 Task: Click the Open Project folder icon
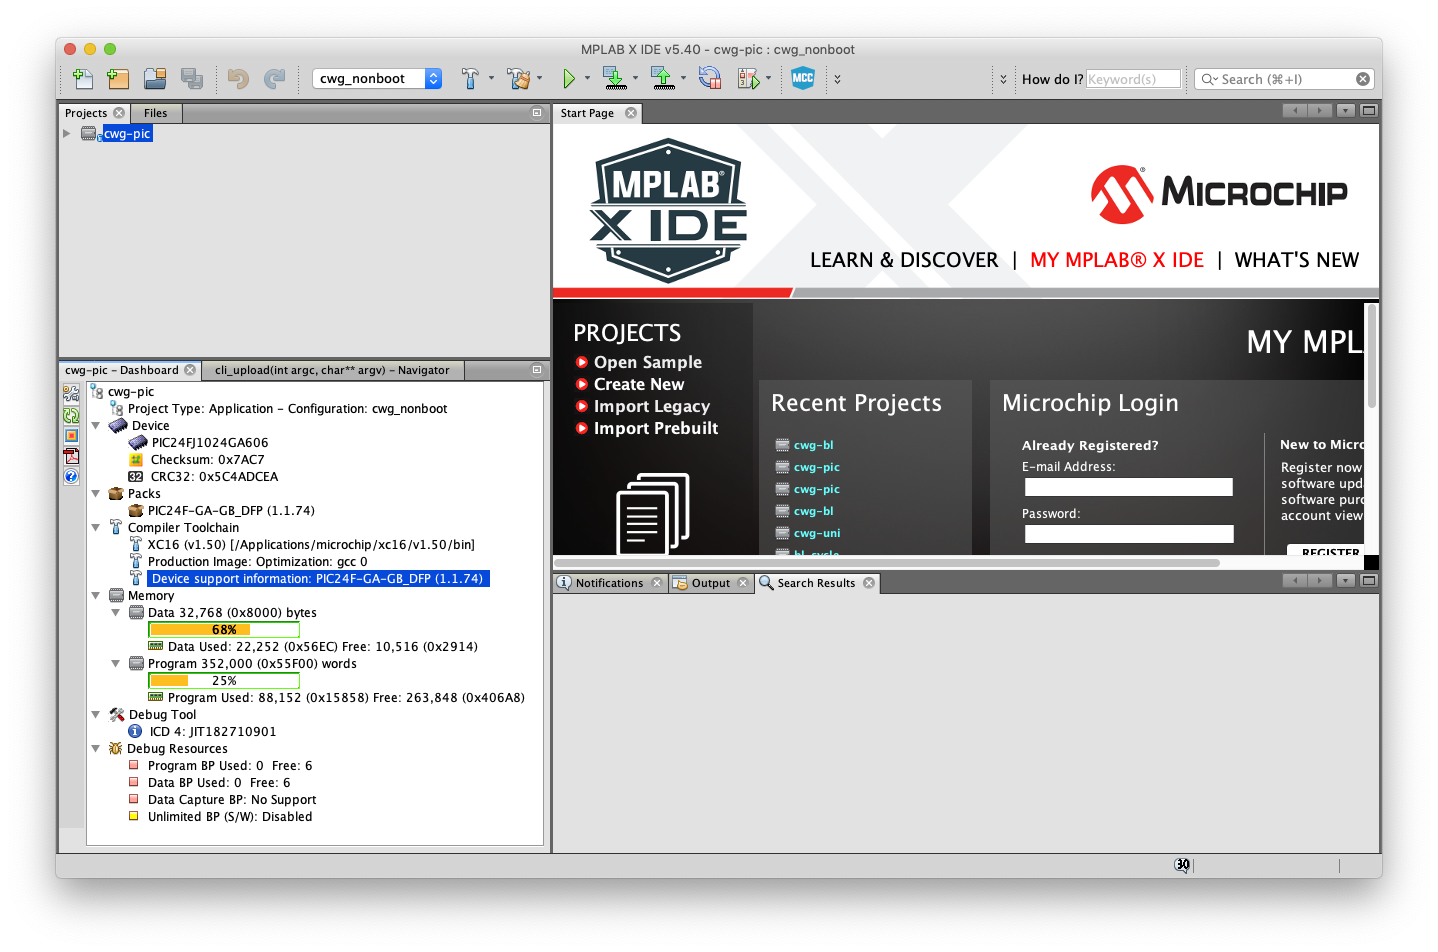point(155,79)
